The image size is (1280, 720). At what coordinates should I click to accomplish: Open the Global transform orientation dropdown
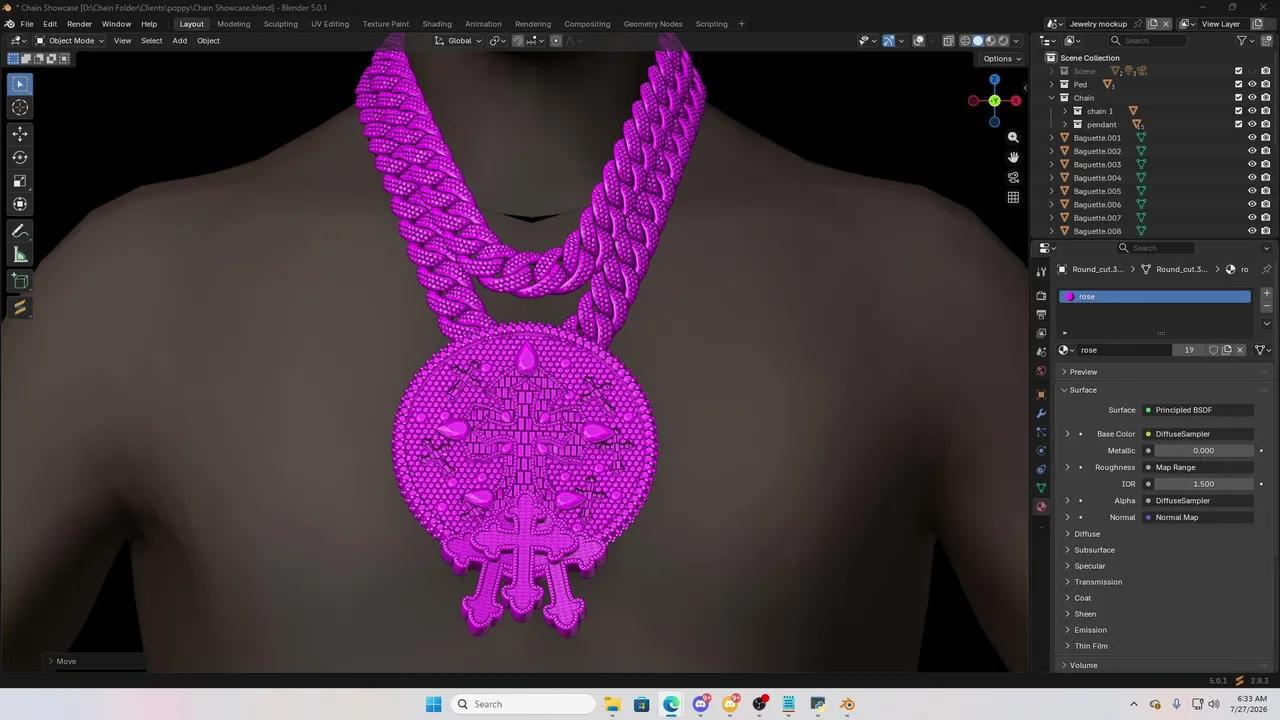click(x=459, y=41)
